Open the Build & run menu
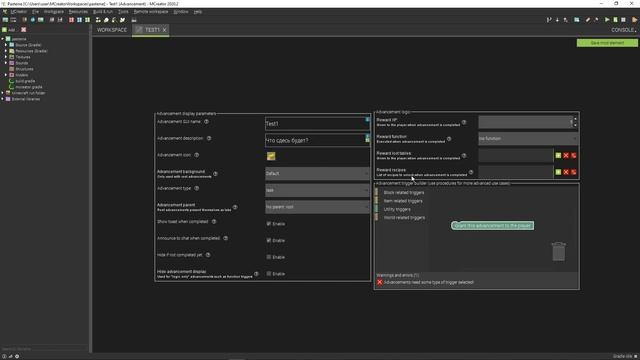Viewport: 640px width, 360px height. 103,12
